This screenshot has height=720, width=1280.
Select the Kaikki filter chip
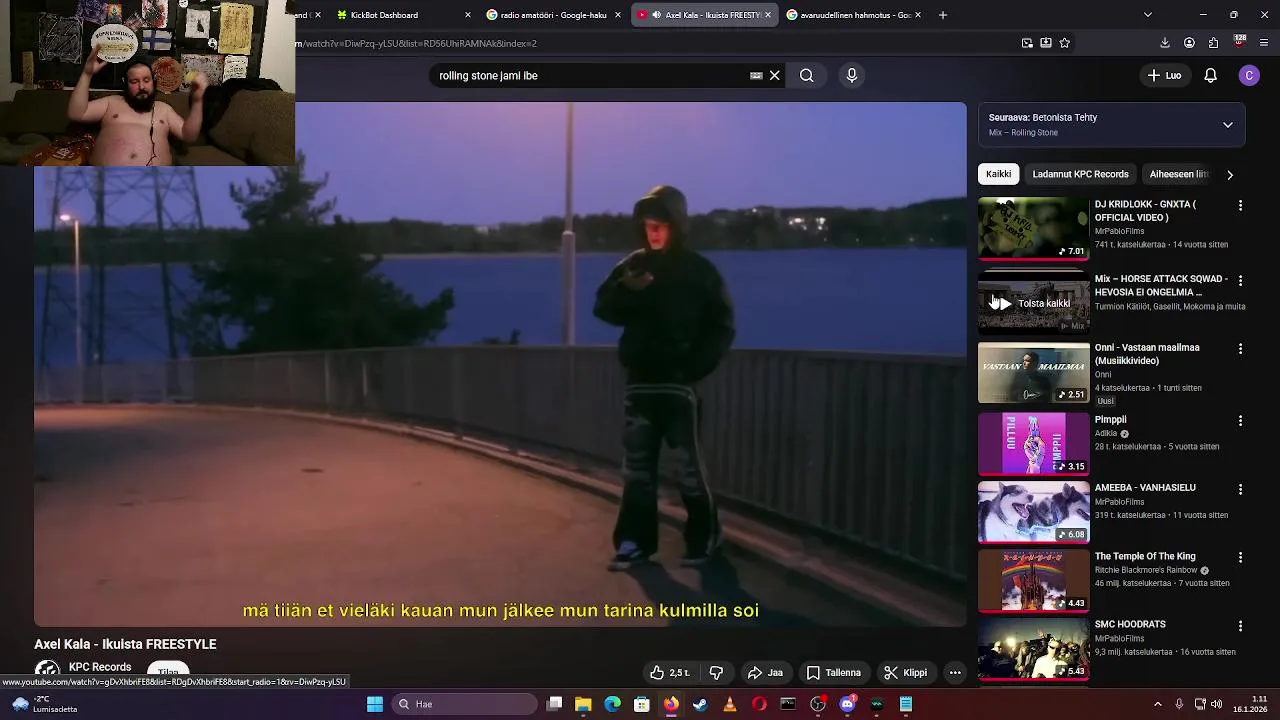click(998, 174)
